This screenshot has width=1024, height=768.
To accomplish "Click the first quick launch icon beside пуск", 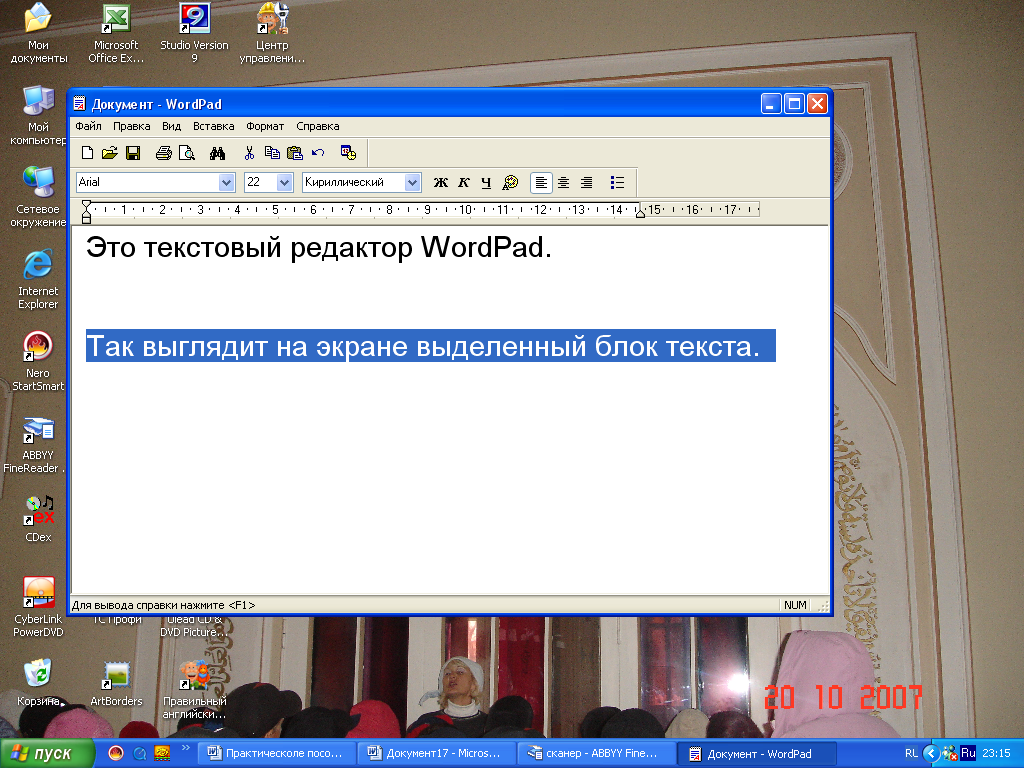I will tap(116, 754).
